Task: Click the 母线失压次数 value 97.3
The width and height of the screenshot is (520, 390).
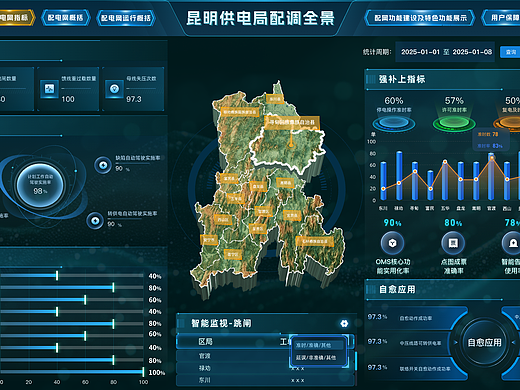Action: click(x=134, y=99)
